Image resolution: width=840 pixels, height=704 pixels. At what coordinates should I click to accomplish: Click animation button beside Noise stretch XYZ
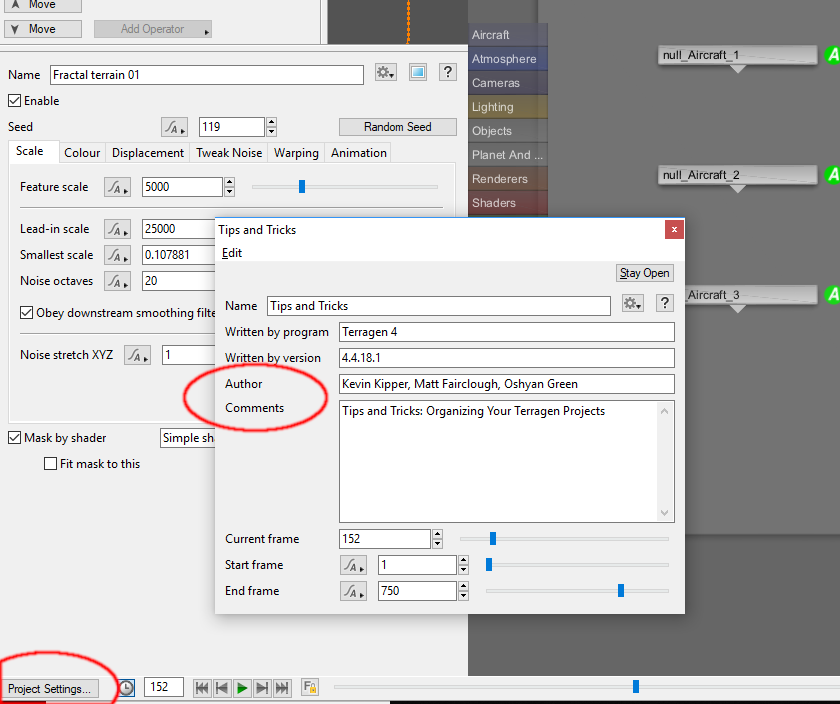pos(138,355)
